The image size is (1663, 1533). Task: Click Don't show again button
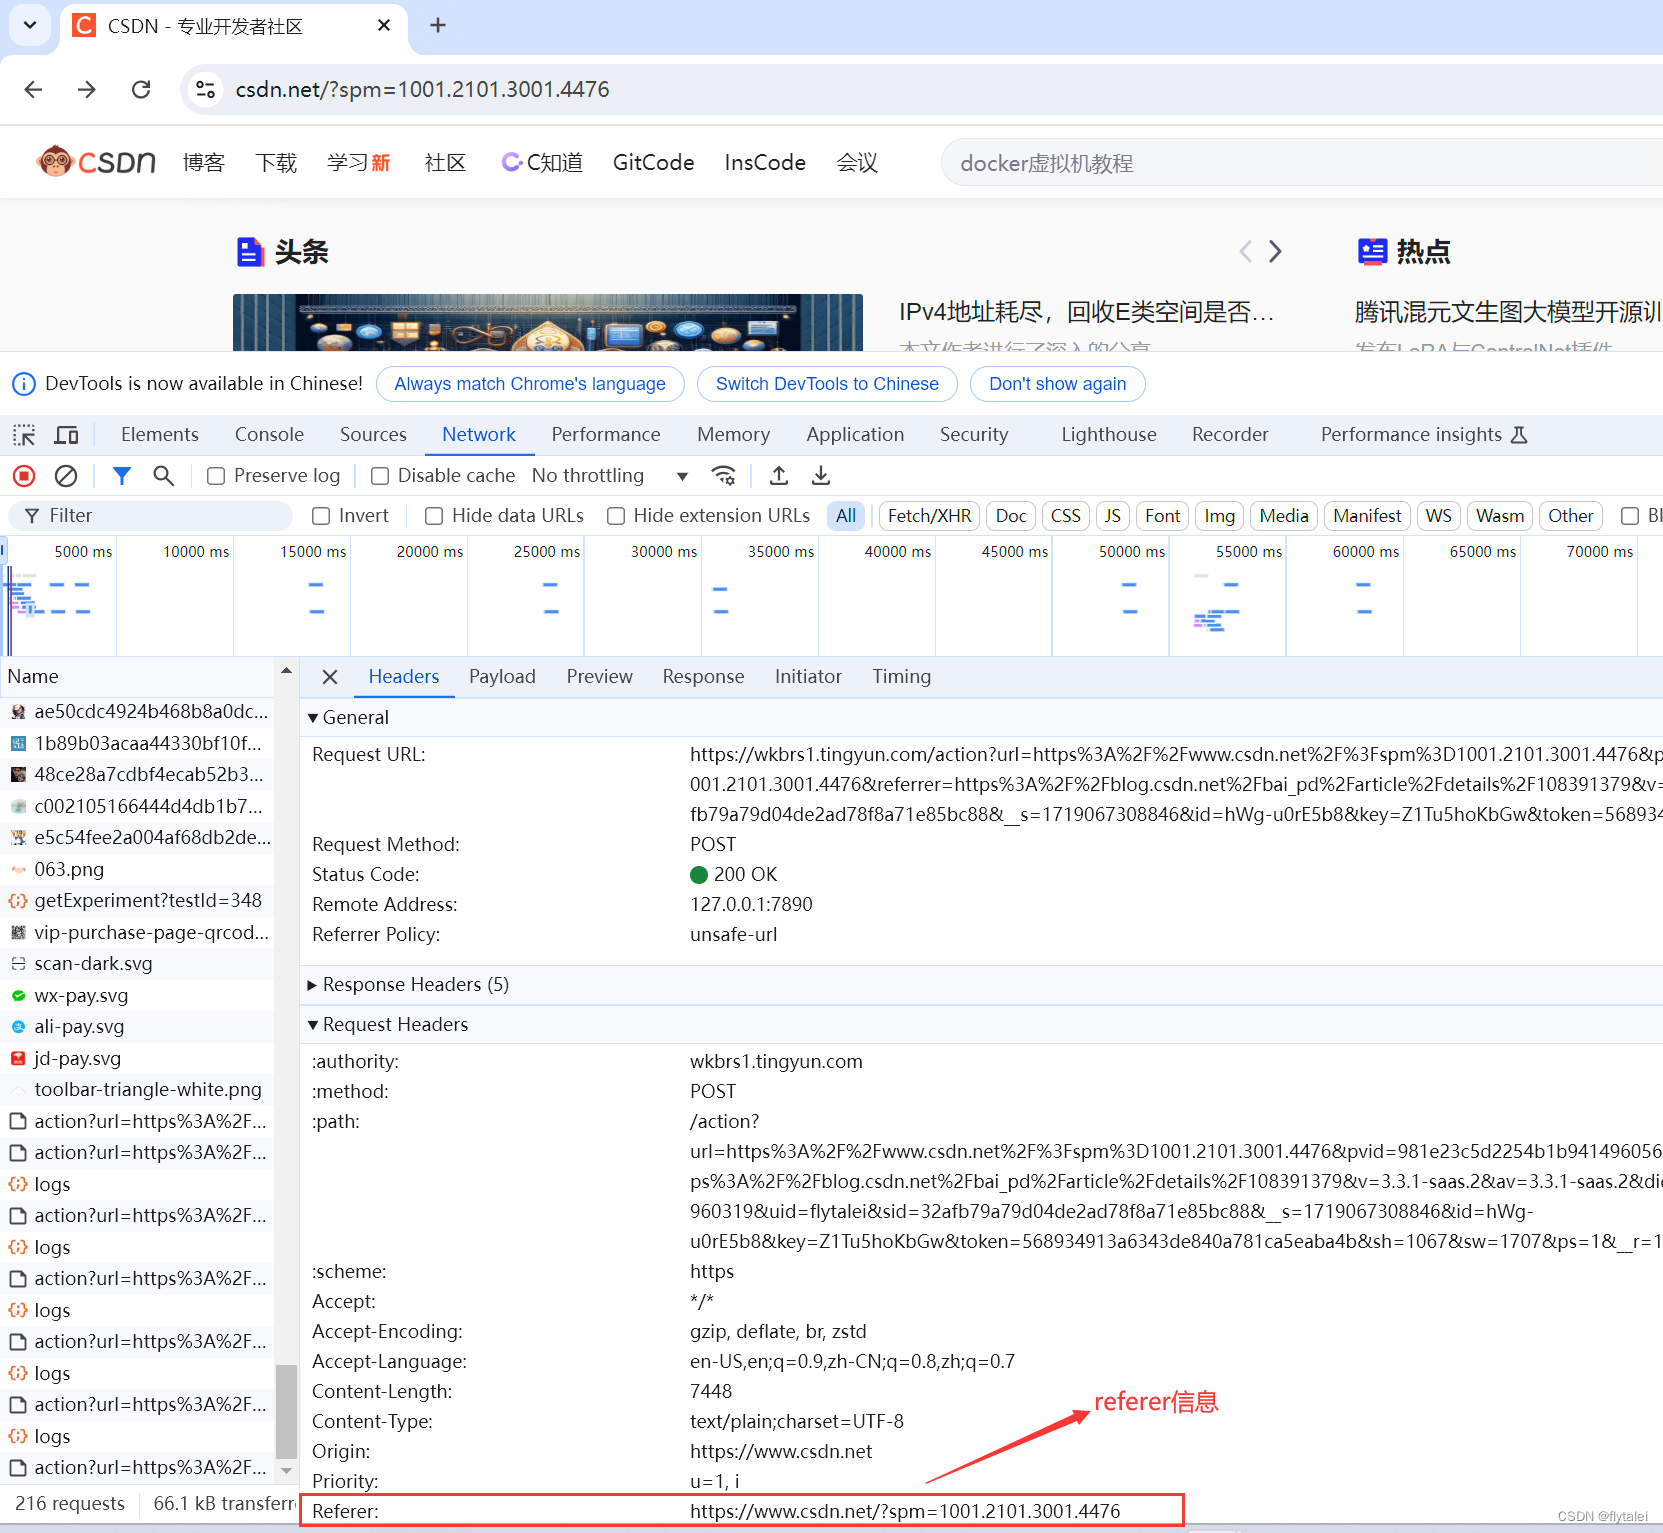pos(1057,384)
